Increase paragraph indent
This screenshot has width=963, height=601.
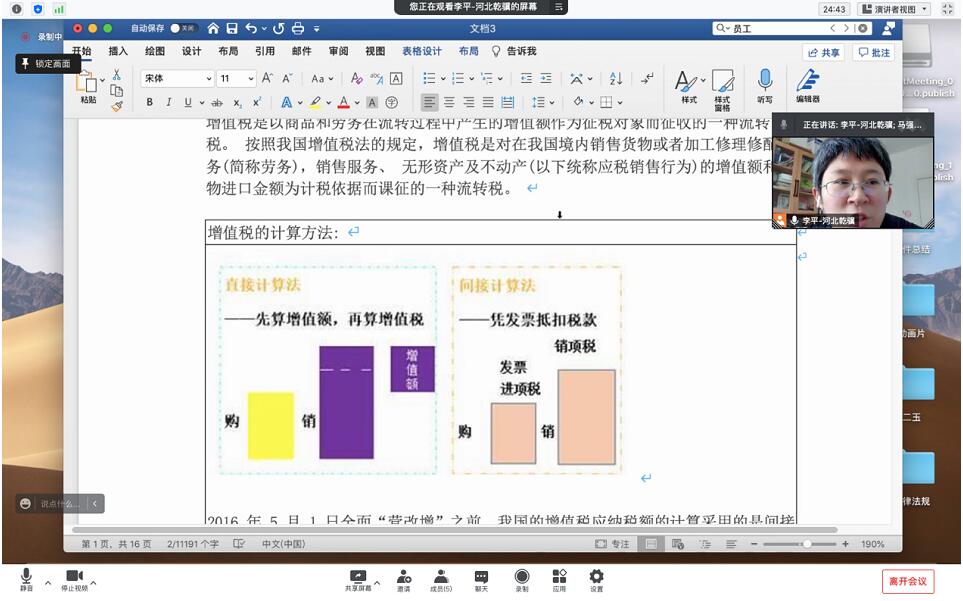click(x=545, y=78)
